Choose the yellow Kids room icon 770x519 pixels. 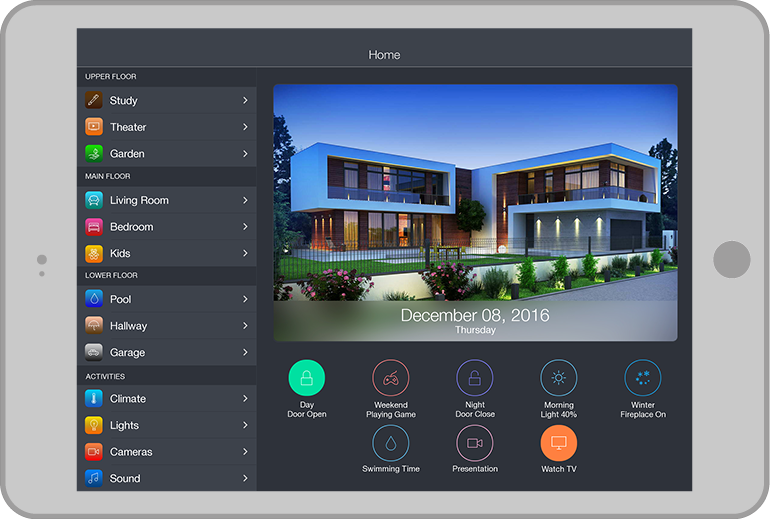[x=93, y=253]
